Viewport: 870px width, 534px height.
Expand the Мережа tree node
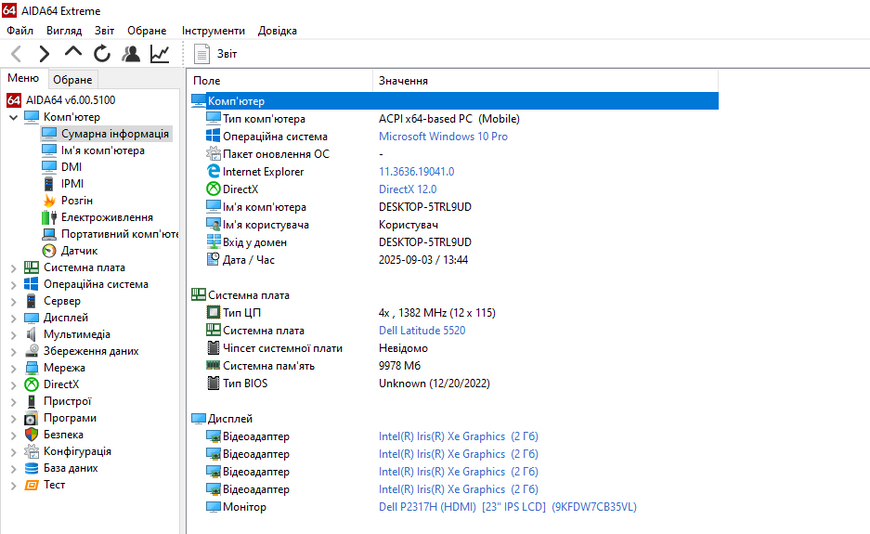[13, 368]
